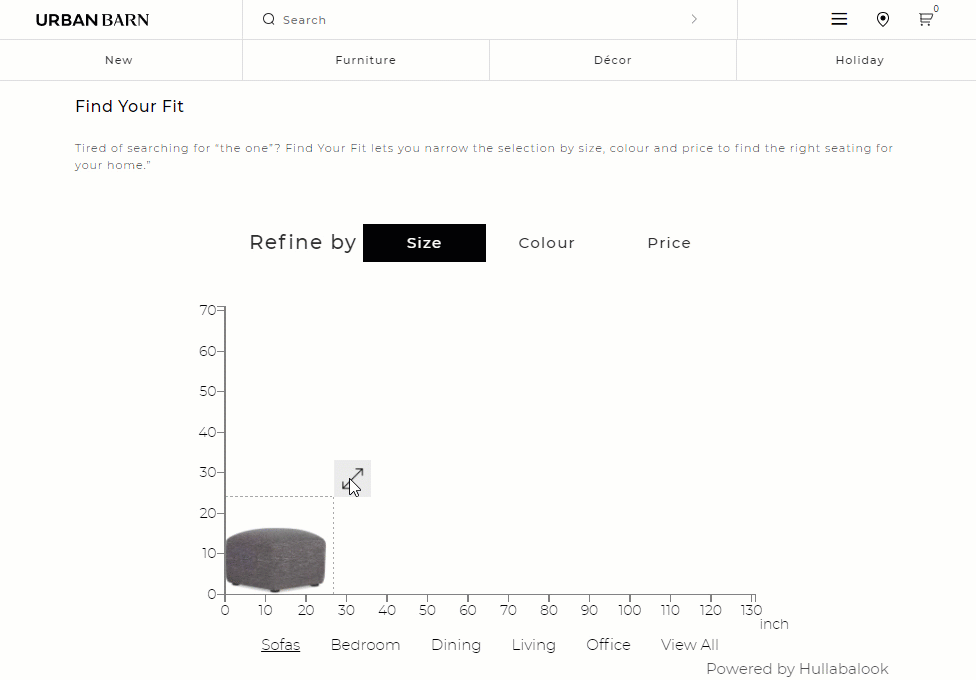Click the store locator pin icon
Image resolution: width=976 pixels, height=680 pixels.
pyautogui.click(x=883, y=19)
